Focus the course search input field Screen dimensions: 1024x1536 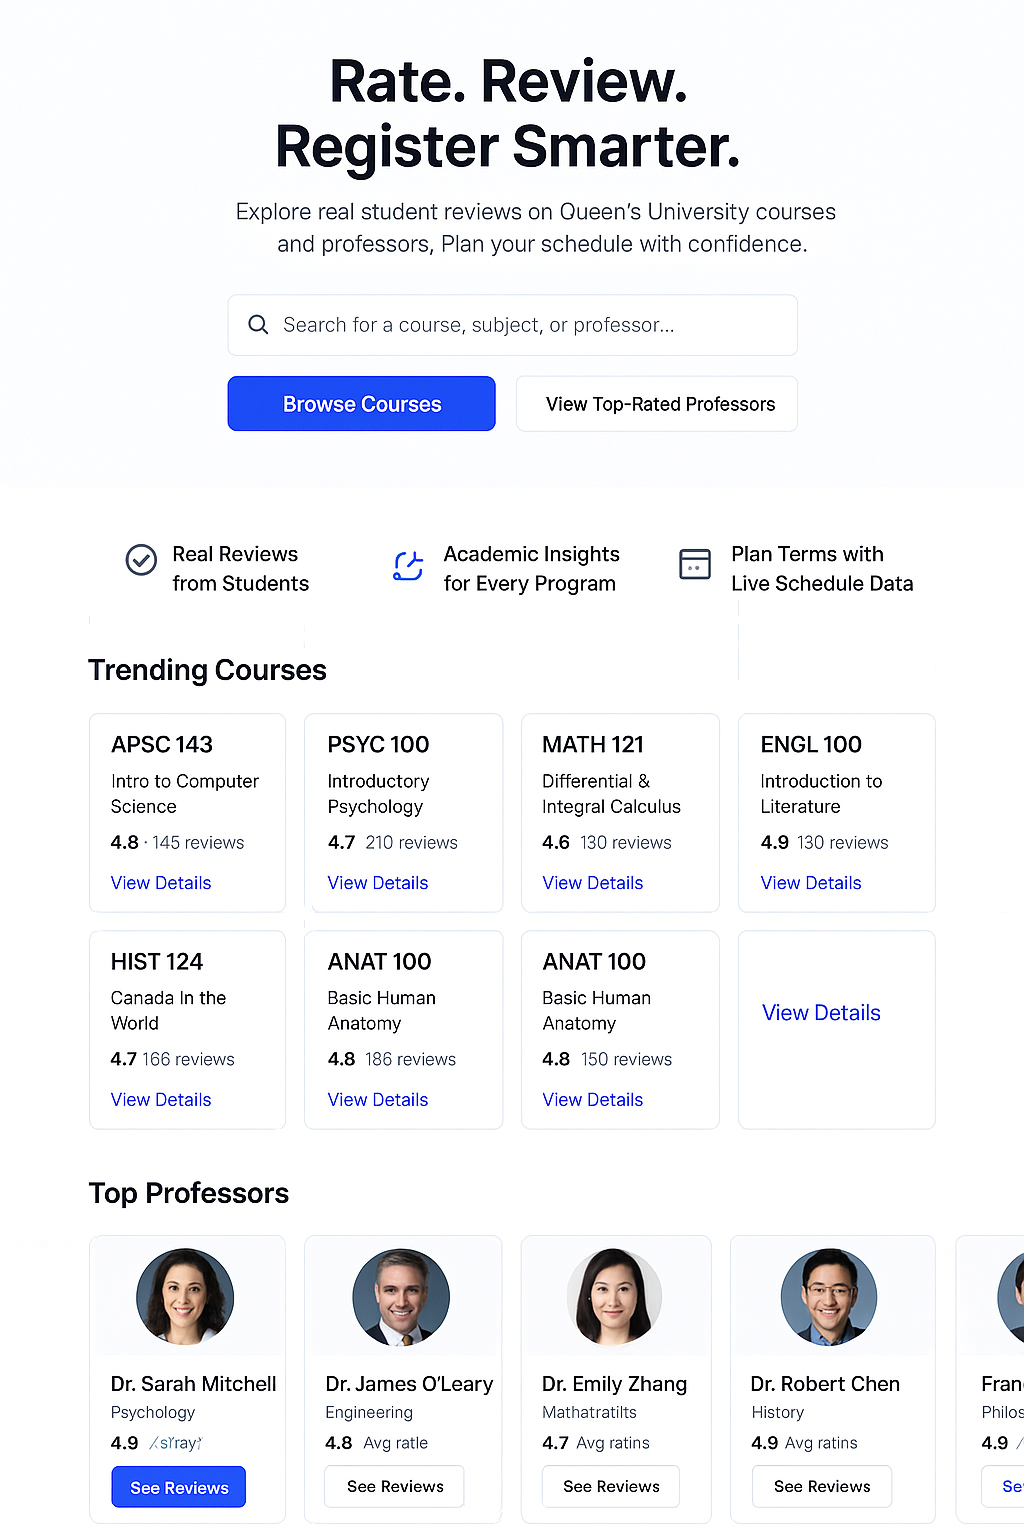[x=512, y=325]
